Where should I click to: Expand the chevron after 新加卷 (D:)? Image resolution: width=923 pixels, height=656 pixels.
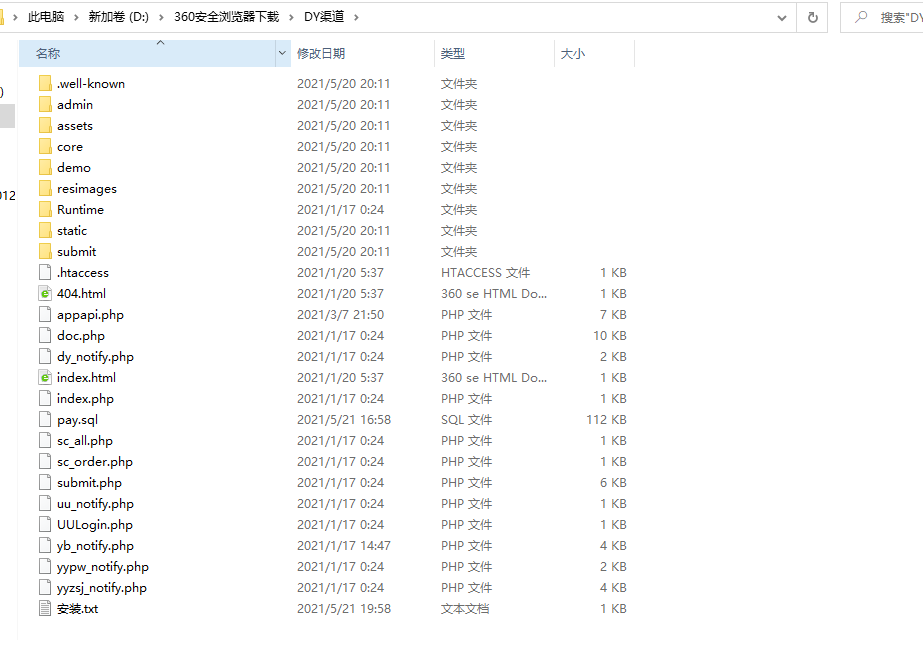click(x=161, y=18)
